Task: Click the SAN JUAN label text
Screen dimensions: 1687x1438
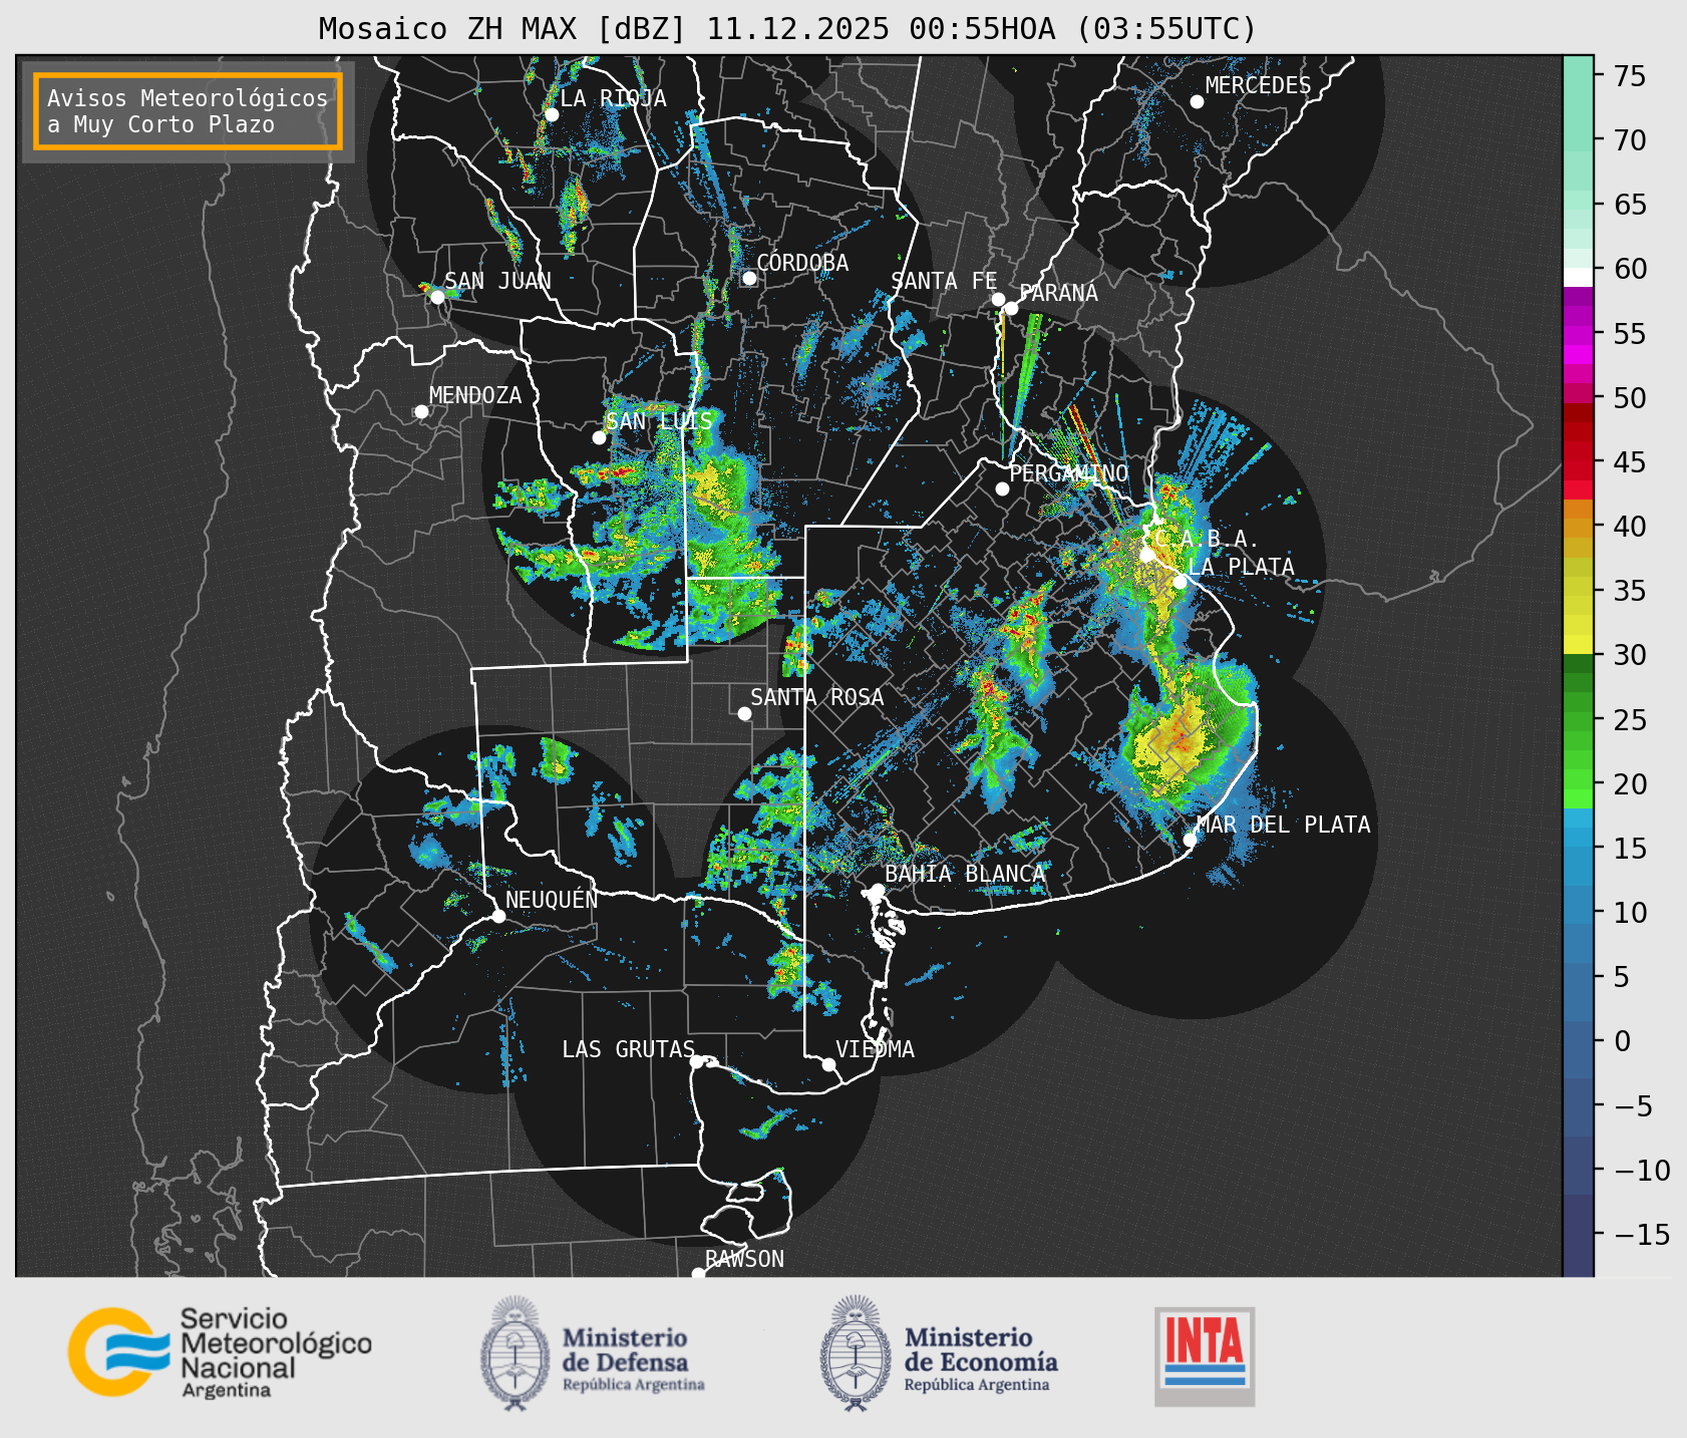Action: coord(498,281)
